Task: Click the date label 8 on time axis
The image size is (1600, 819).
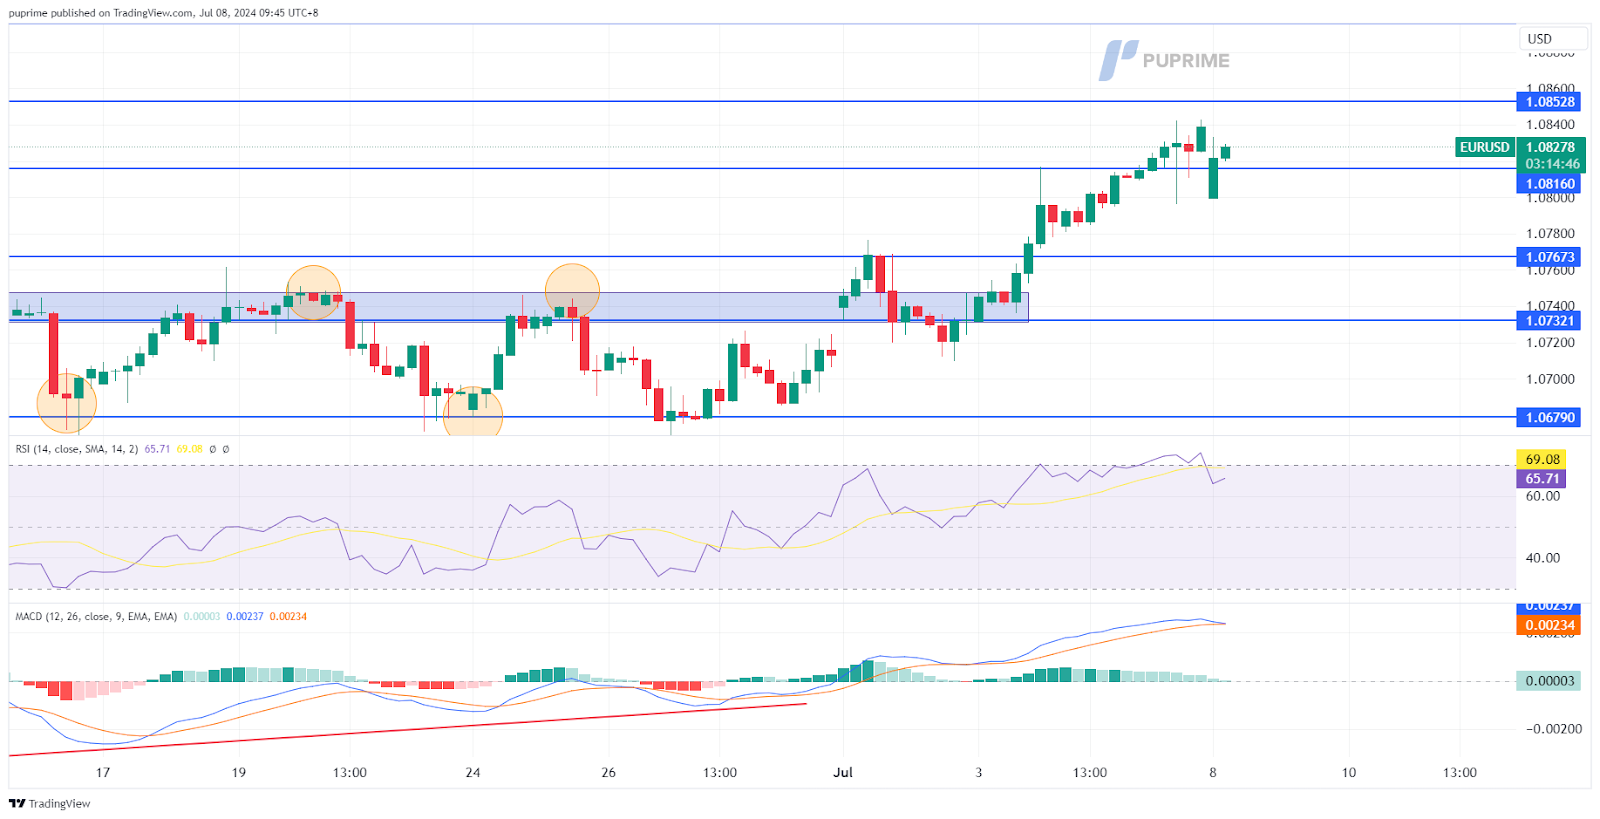Action: click(x=1213, y=773)
